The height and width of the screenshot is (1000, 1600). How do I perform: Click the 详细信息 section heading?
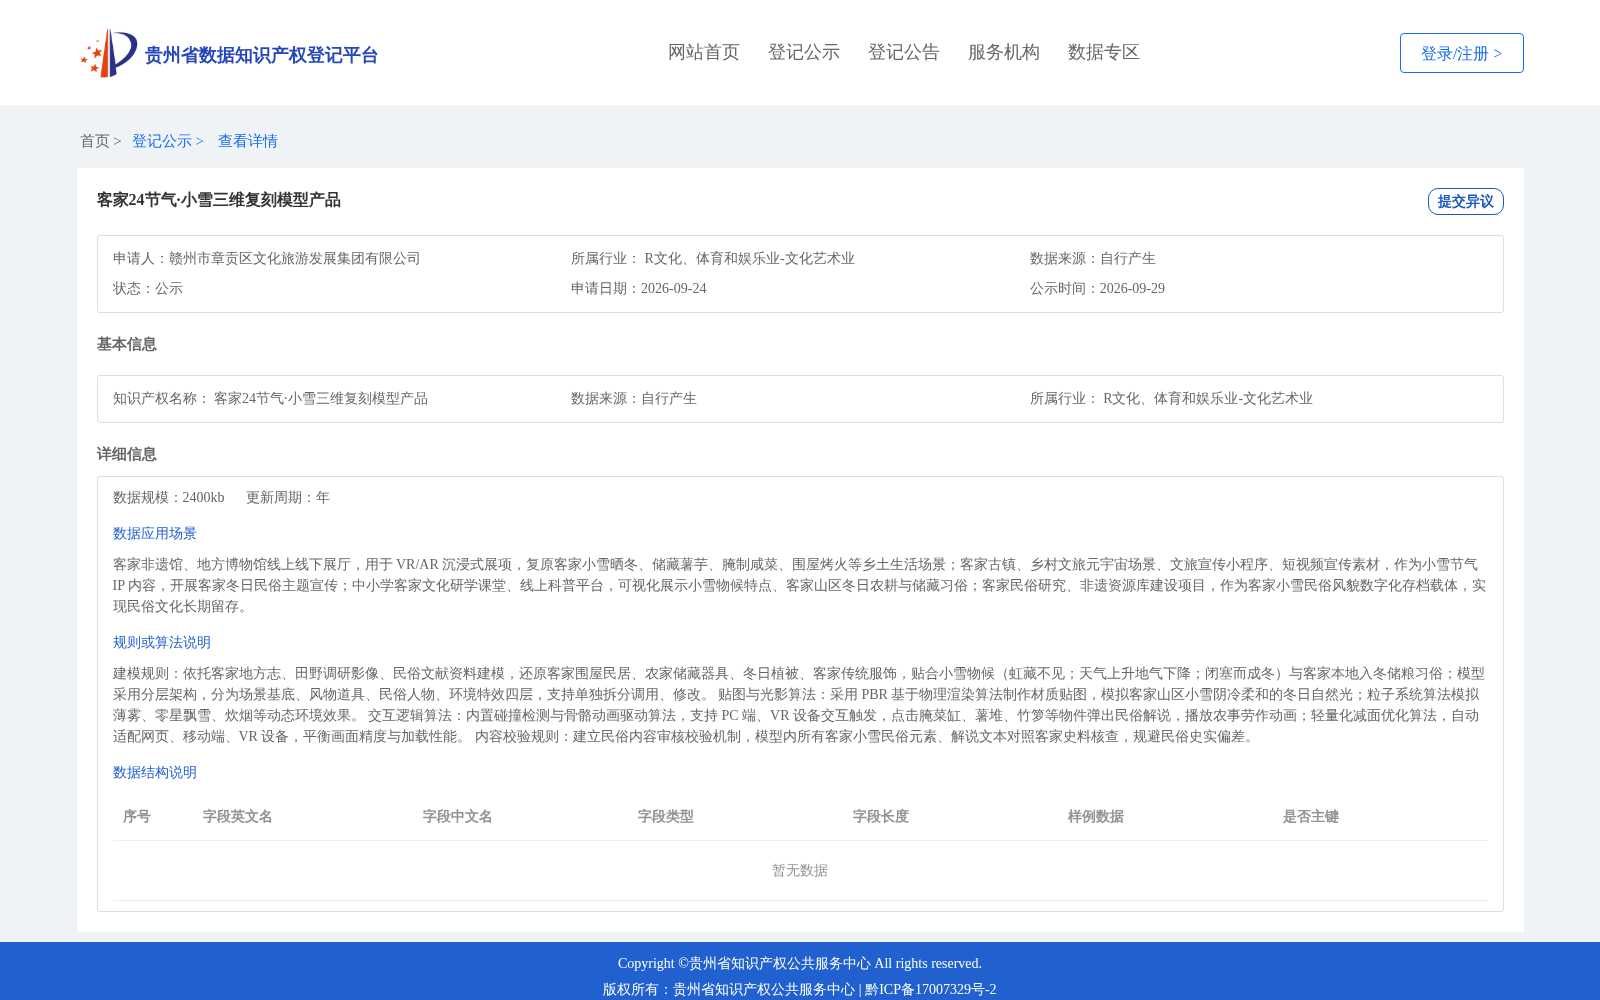pos(127,454)
